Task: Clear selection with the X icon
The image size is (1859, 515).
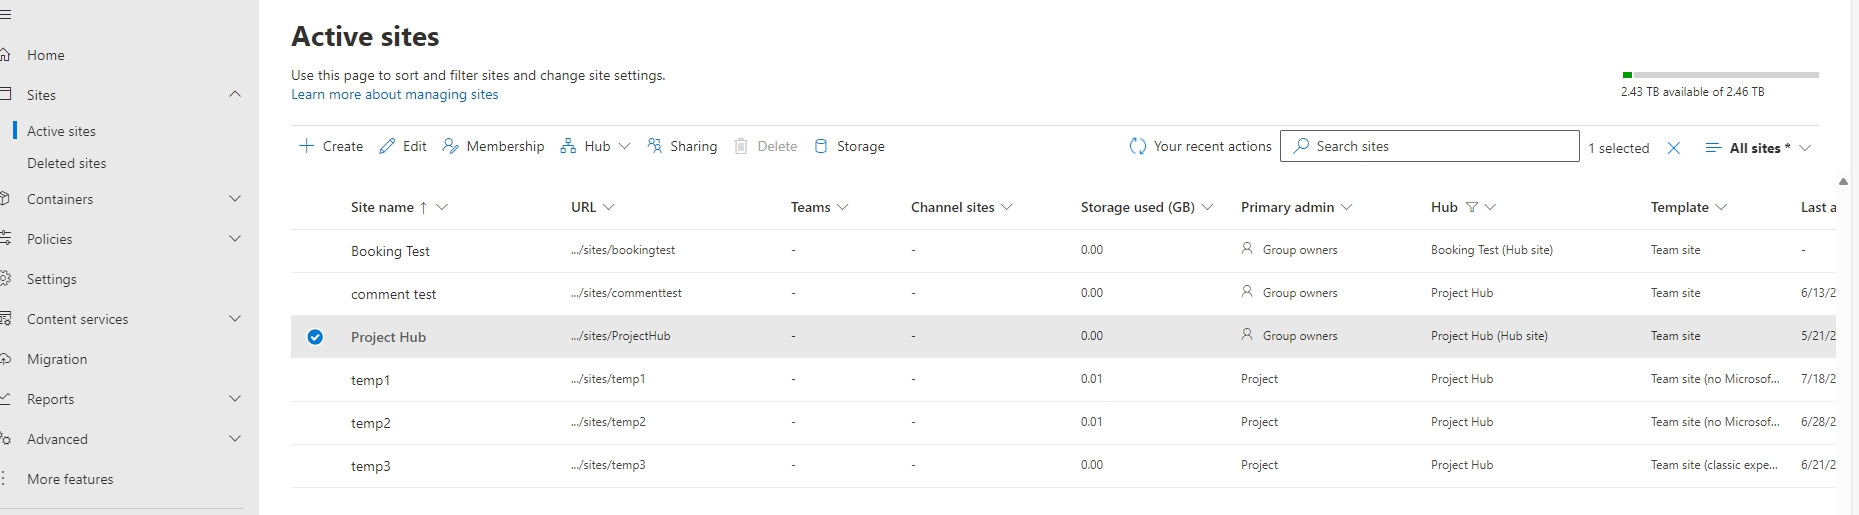Action: tap(1674, 148)
